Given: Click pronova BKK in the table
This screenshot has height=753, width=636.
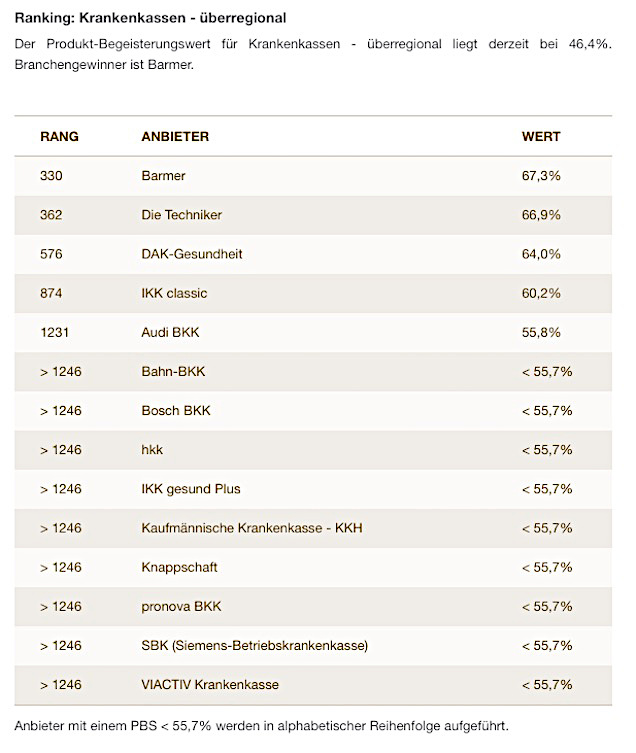Looking at the screenshot, I should coord(182,606).
